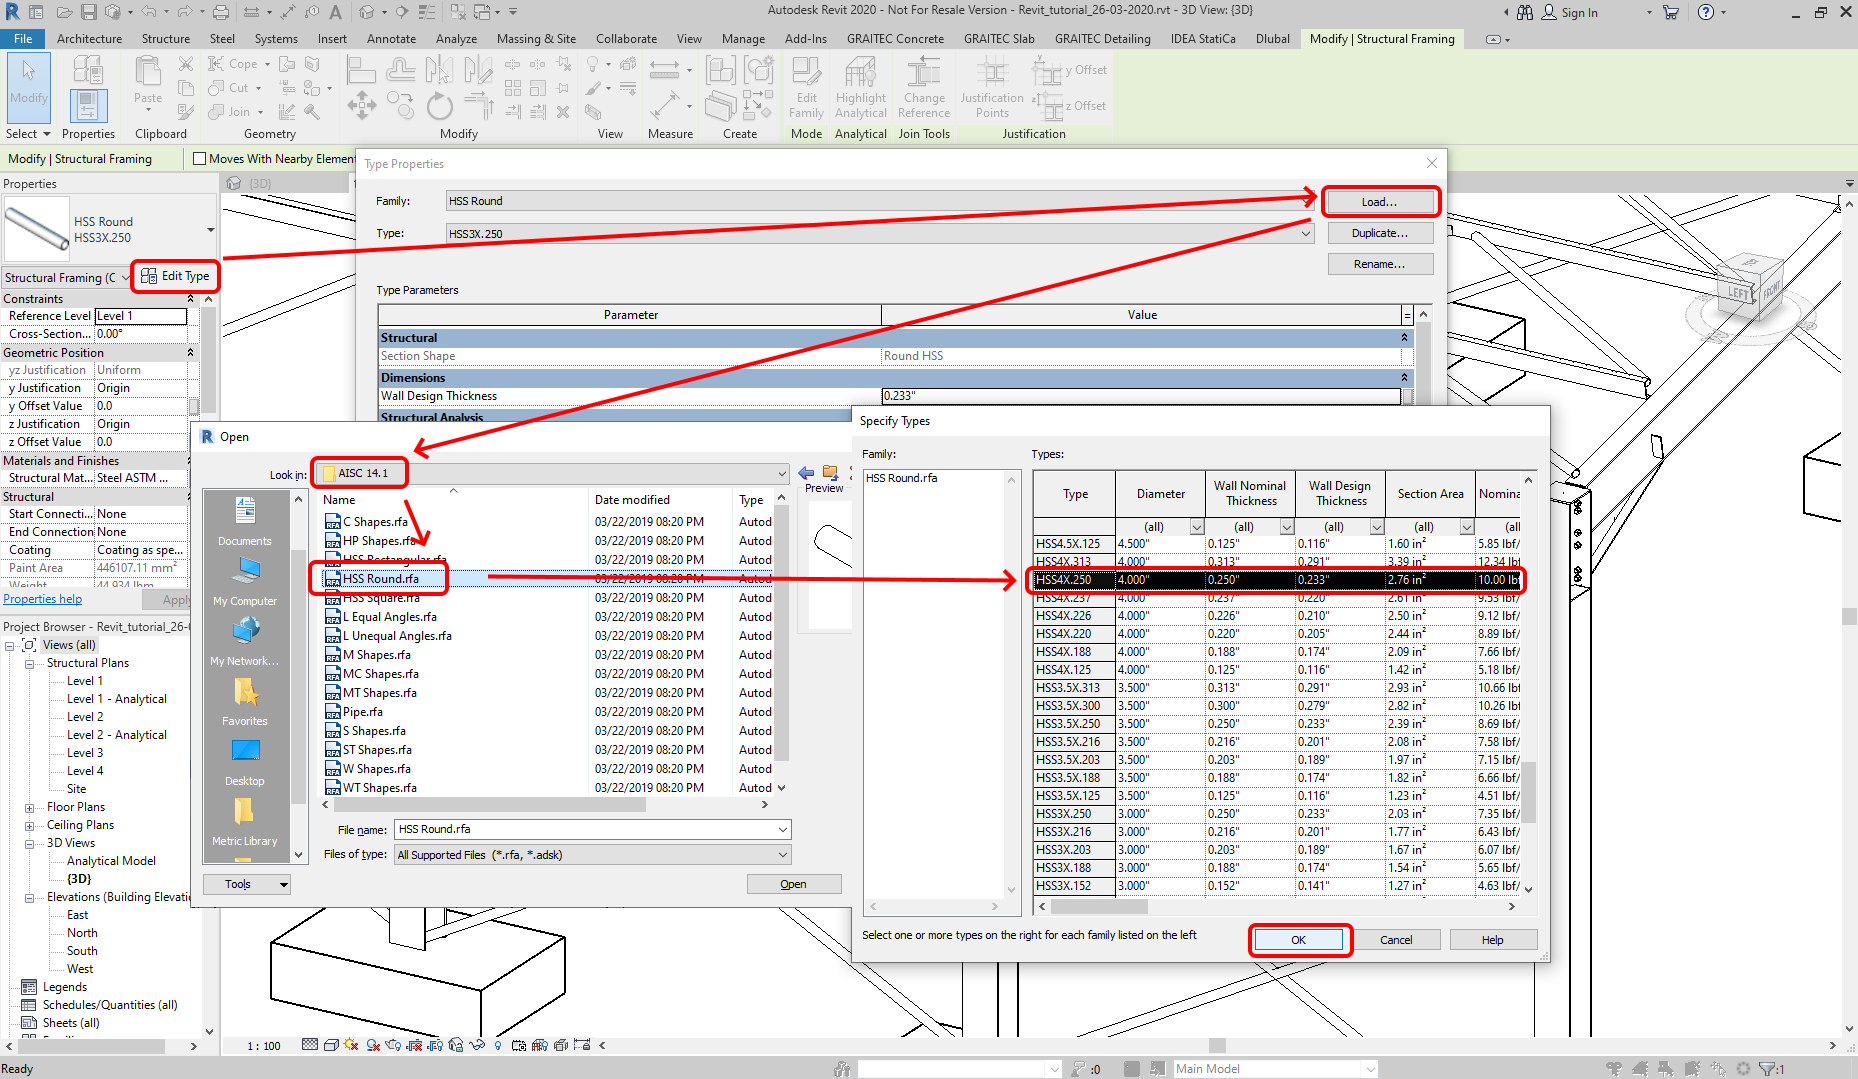Click the Load family button

pyautogui.click(x=1379, y=202)
